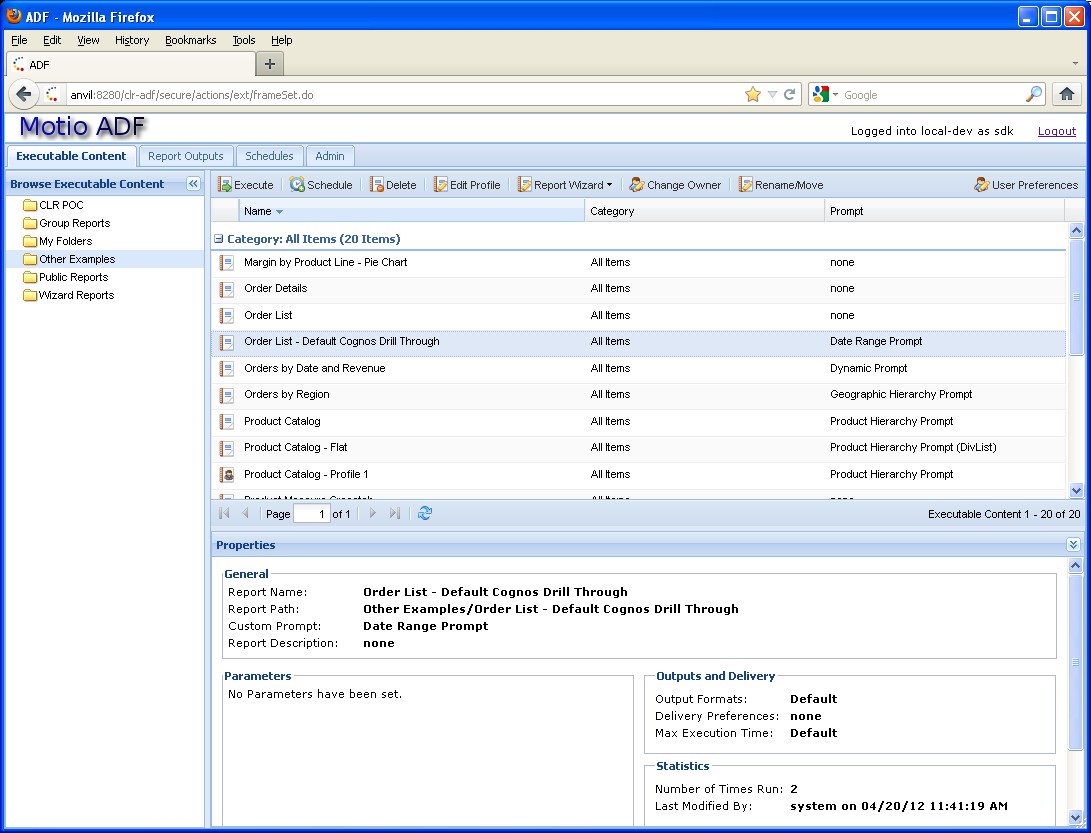
Task: Collapse the Browse Executable Content panel
Action: (x=193, y=184)
